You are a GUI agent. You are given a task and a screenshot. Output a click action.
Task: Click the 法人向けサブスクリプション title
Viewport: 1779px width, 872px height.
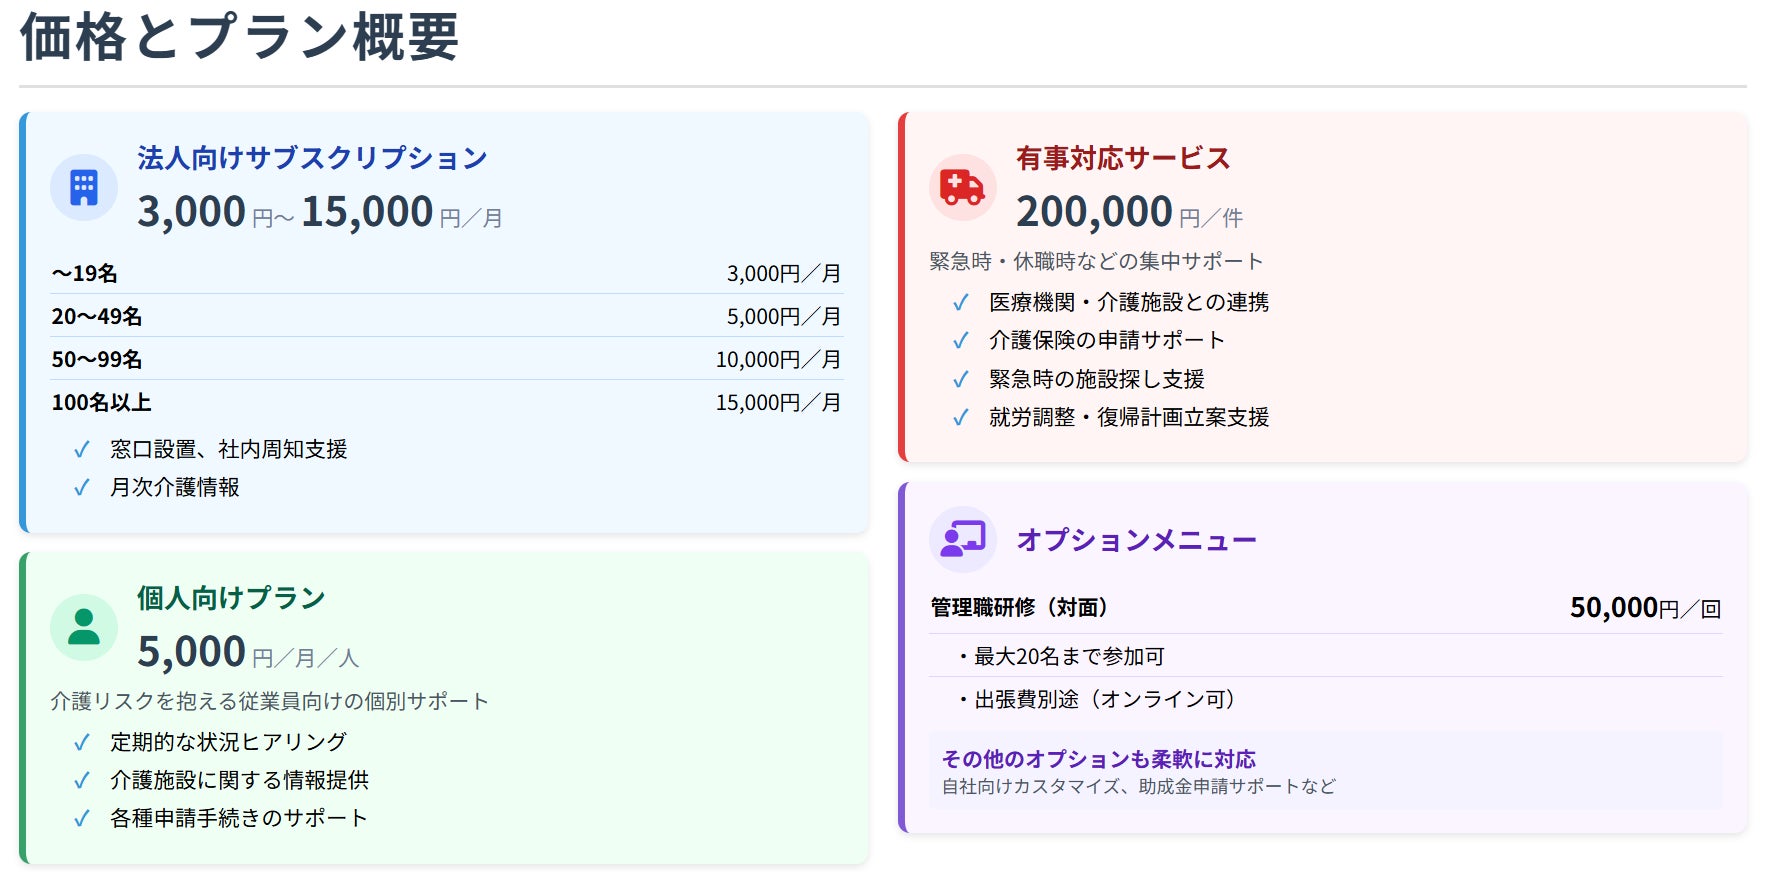(x=312, y=158)
